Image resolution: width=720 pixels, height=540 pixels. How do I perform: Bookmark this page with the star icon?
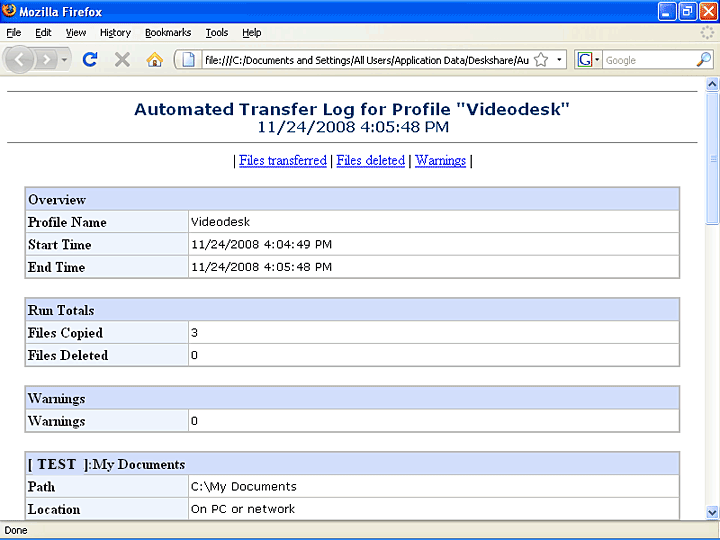(x=541, y=60)
